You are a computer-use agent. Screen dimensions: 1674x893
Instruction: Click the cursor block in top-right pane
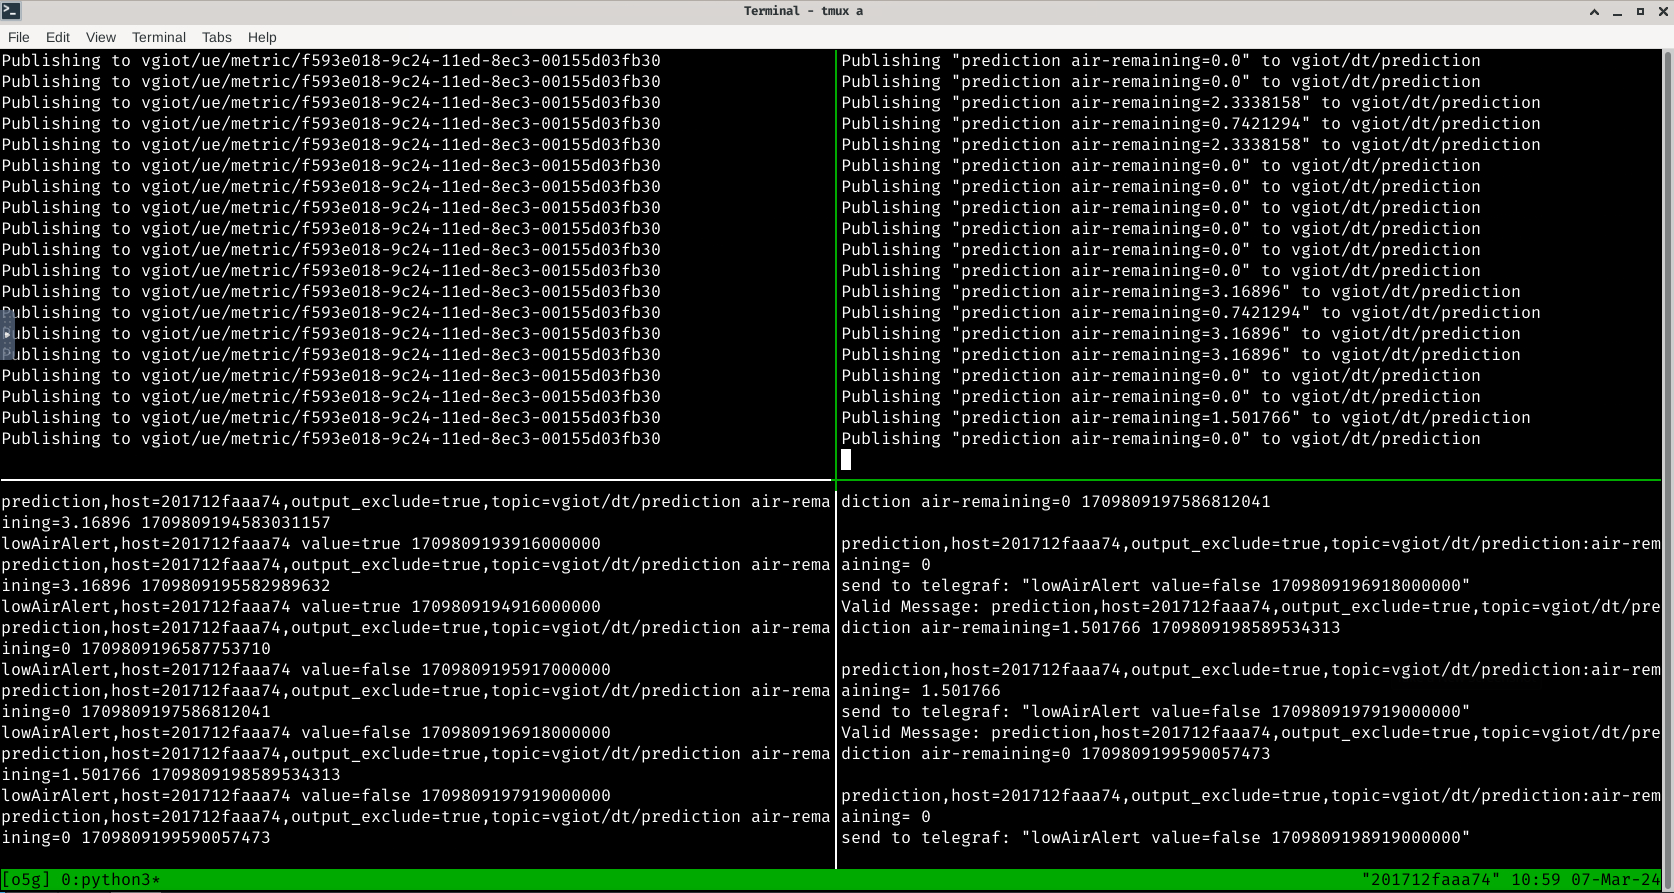click(846, 460)
